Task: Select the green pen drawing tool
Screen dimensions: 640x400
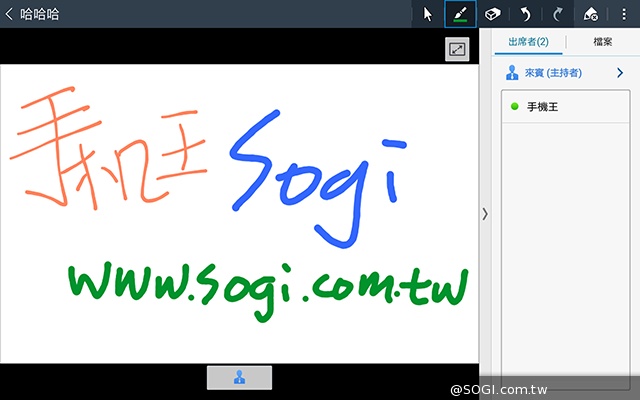Action: tap(460, 14)
